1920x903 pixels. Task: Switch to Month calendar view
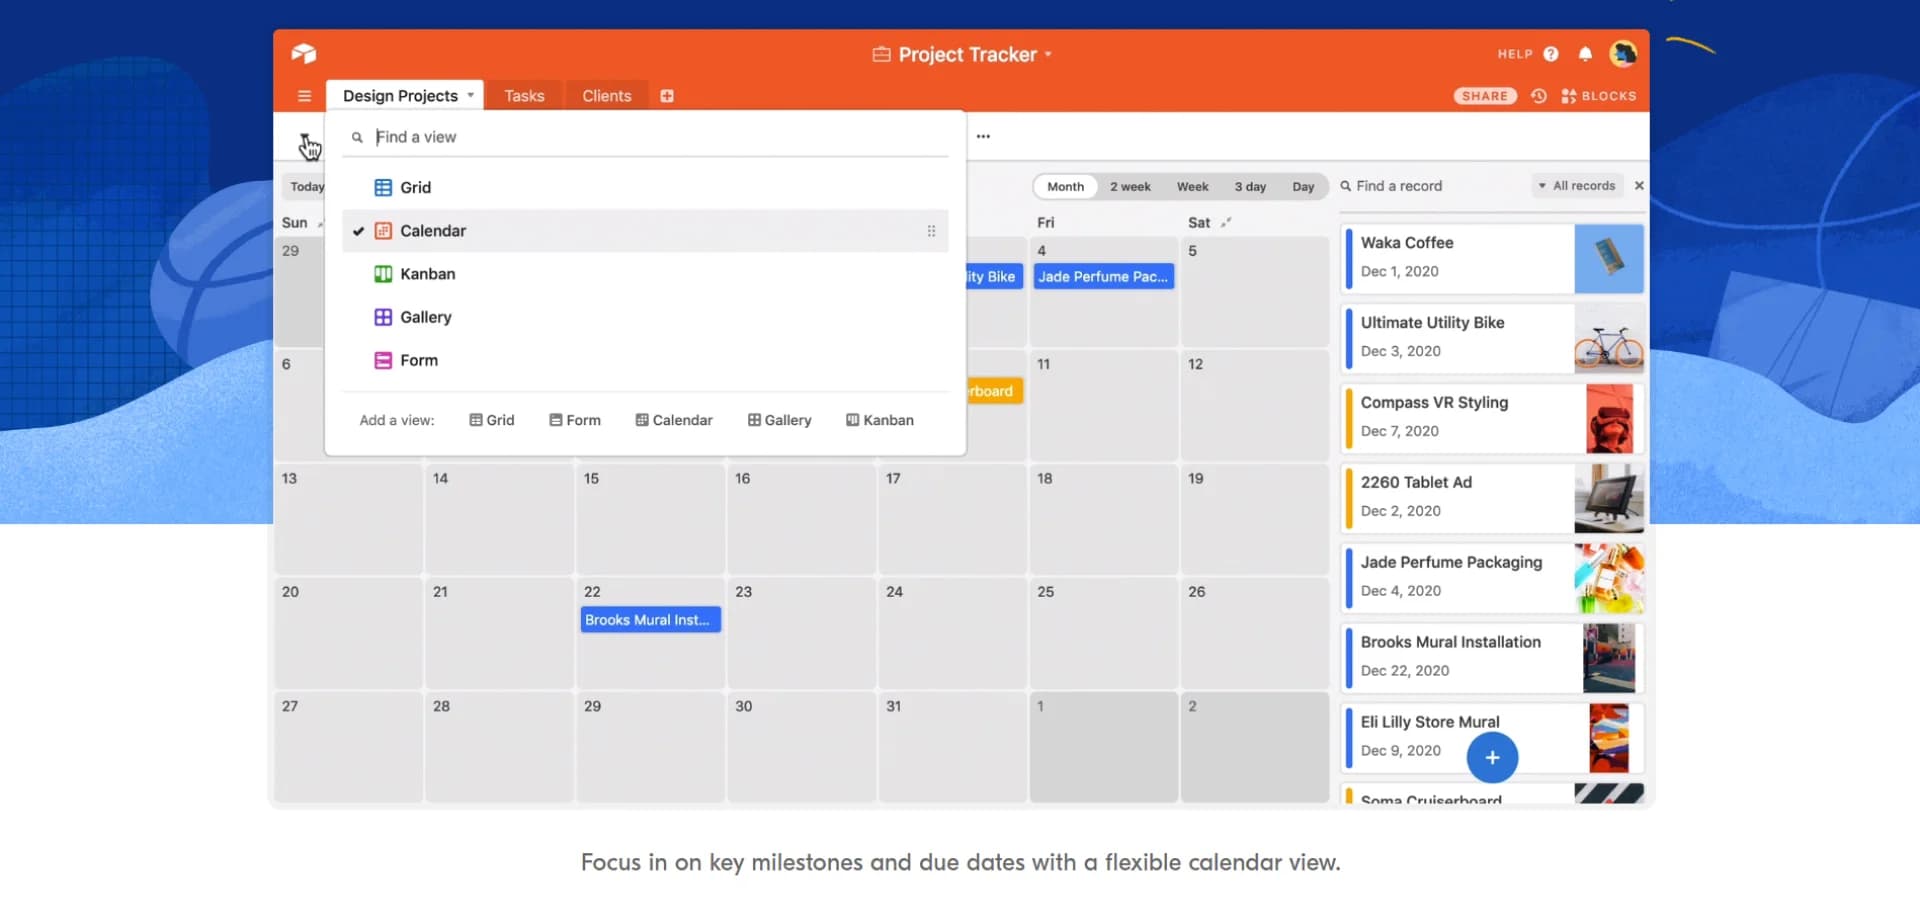(1065, 187)
